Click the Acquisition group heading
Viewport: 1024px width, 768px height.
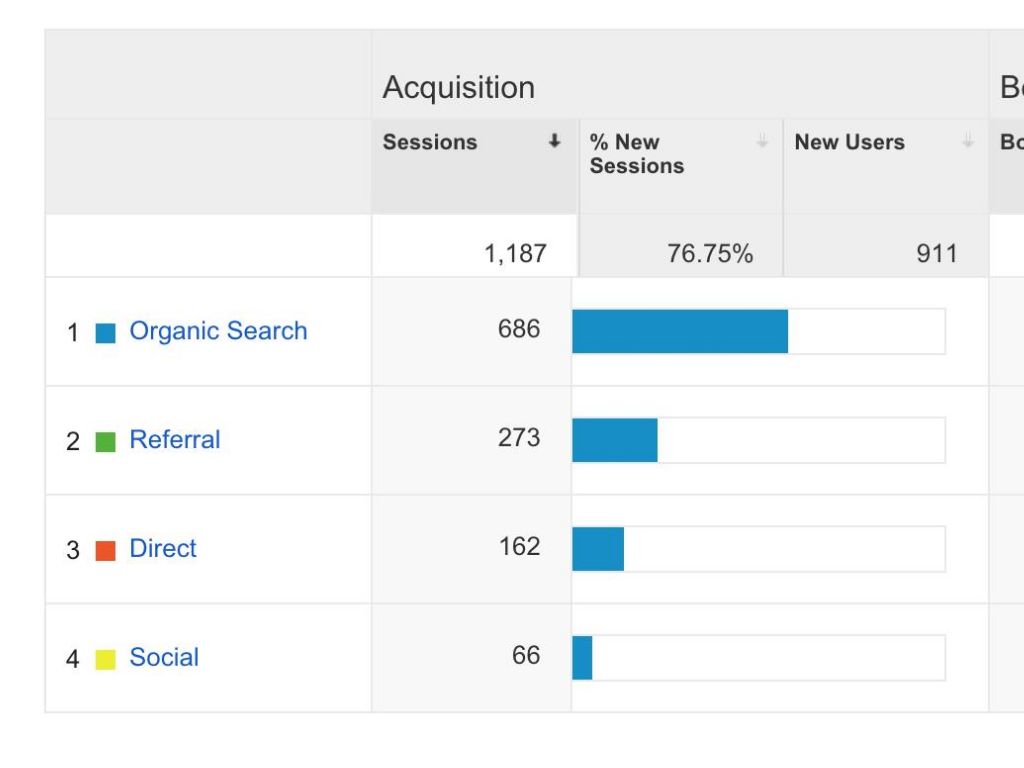[458, 88]
